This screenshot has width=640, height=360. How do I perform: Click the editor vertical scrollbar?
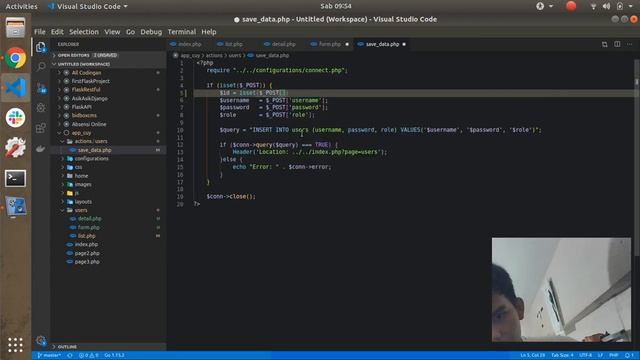point(636,159)
